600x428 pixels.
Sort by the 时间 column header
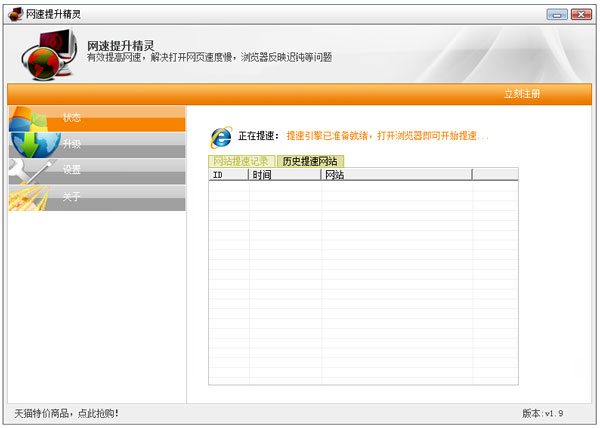(x=285, y=175)
